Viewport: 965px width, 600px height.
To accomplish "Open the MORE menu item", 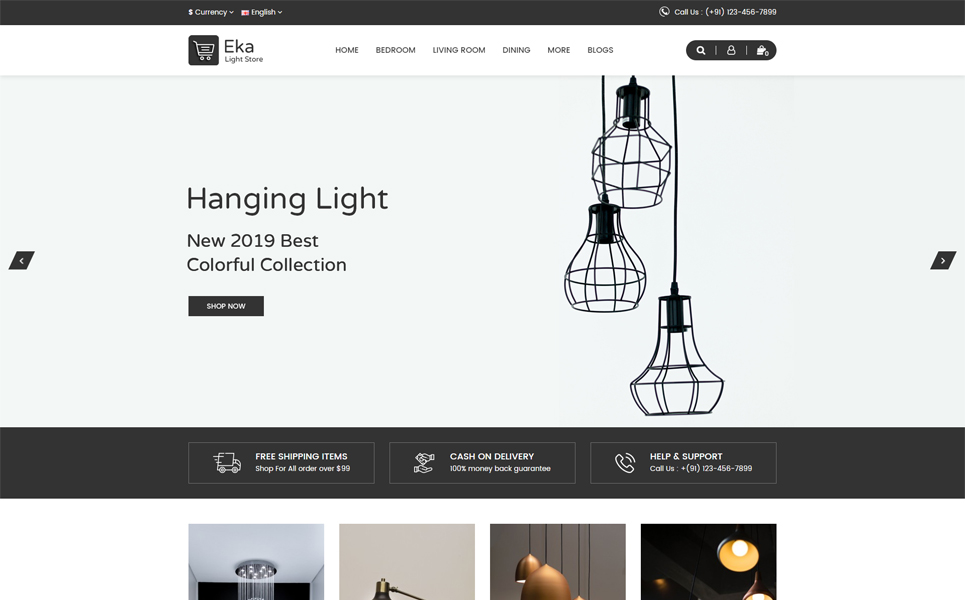I will tap(559, 50).
